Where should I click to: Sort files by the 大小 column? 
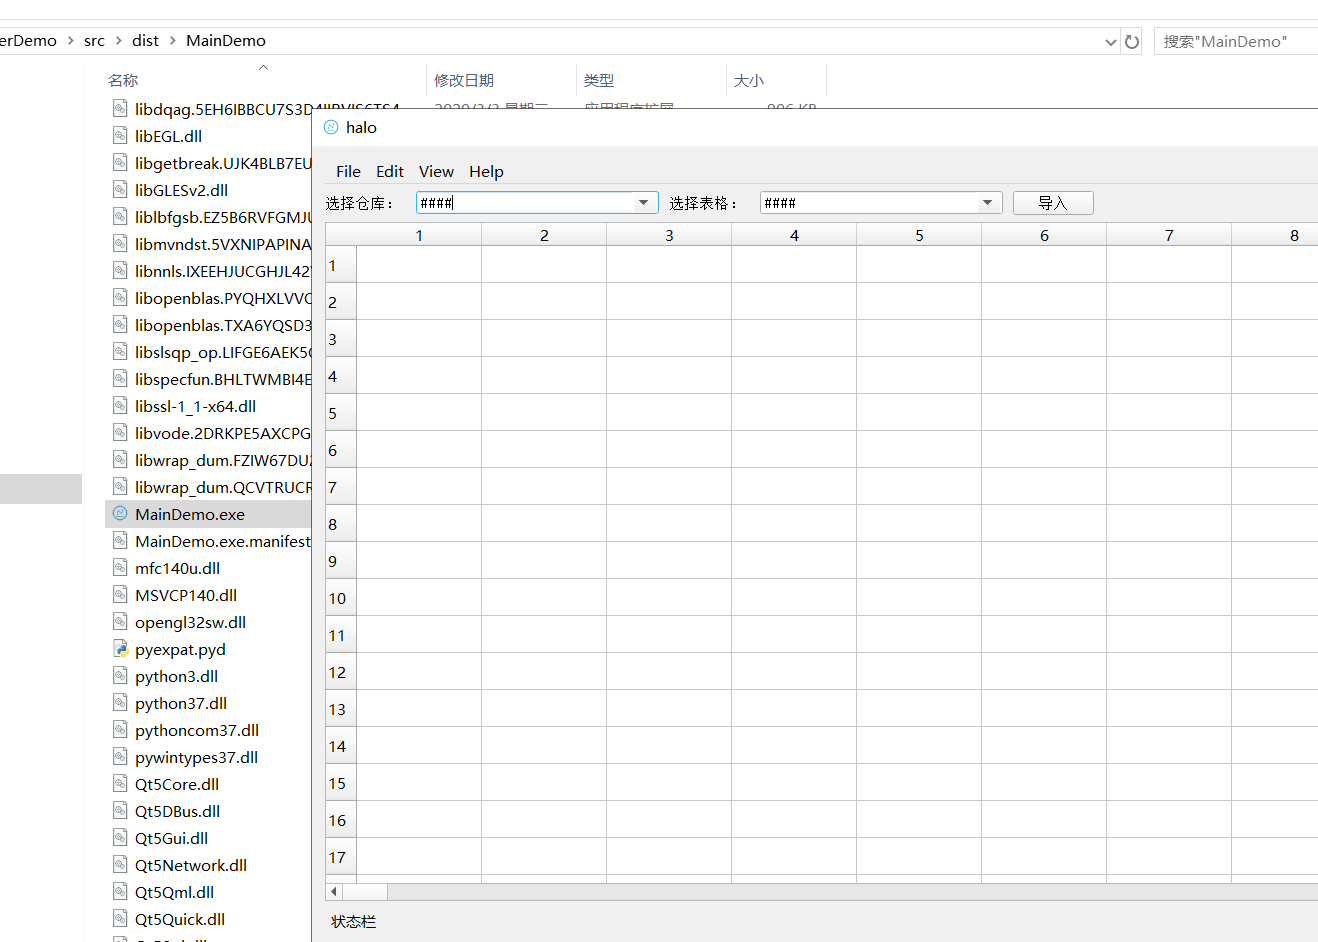pos(749,81)
